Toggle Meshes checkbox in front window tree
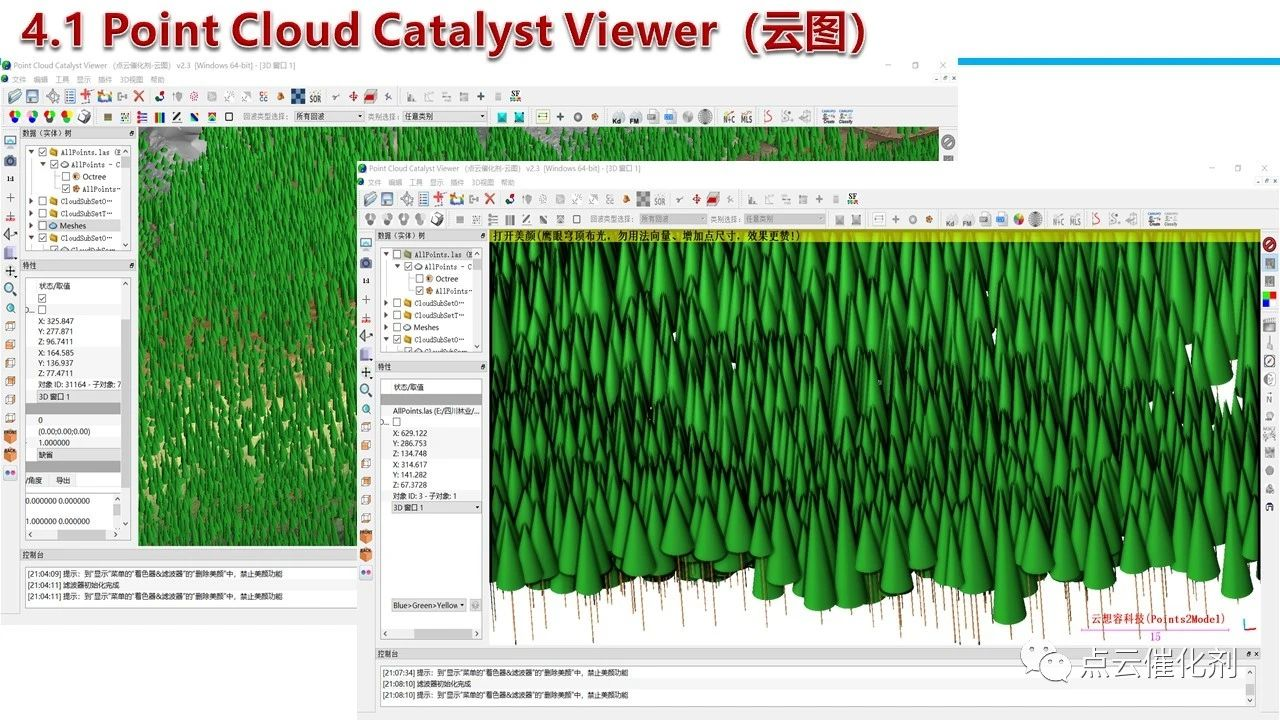Image resolution: width=1280 pixels, height=720 pixels. pyautogui.click(x=398, y=327)
